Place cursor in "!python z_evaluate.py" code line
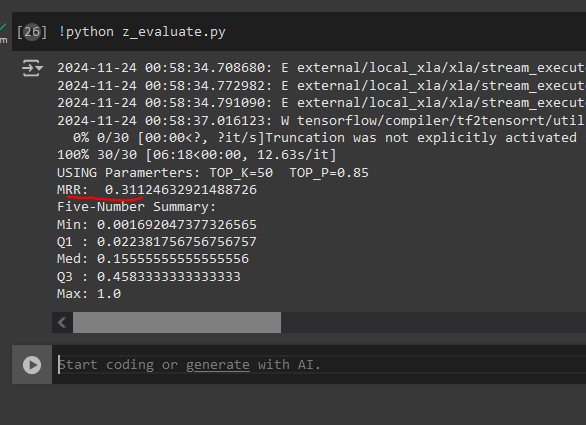This screenshot has width=586, height=425. point(142,32)
